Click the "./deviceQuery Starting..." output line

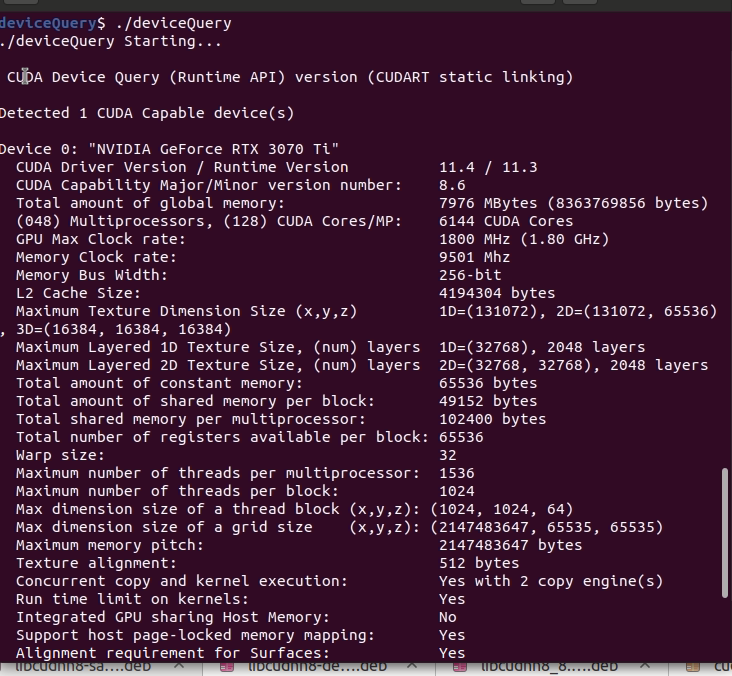pyautogui.click(x=110, y=41)
